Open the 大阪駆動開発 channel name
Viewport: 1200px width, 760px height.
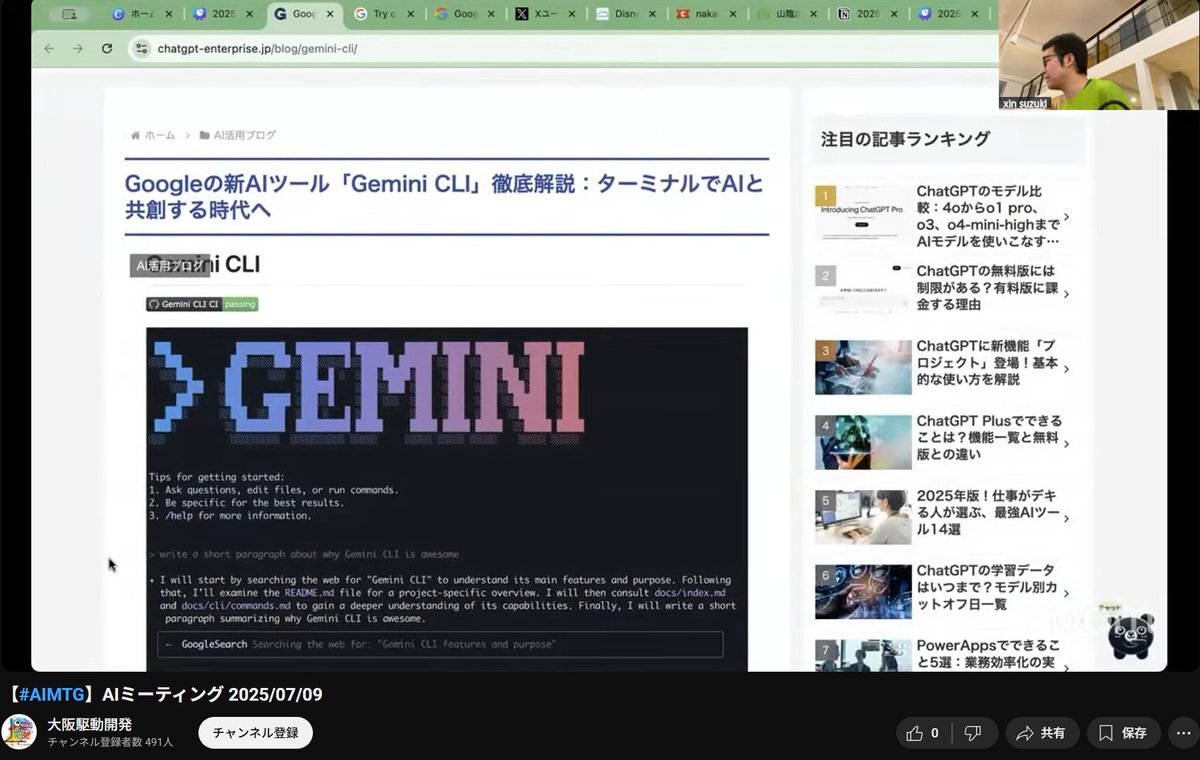(x=90, y=724)
